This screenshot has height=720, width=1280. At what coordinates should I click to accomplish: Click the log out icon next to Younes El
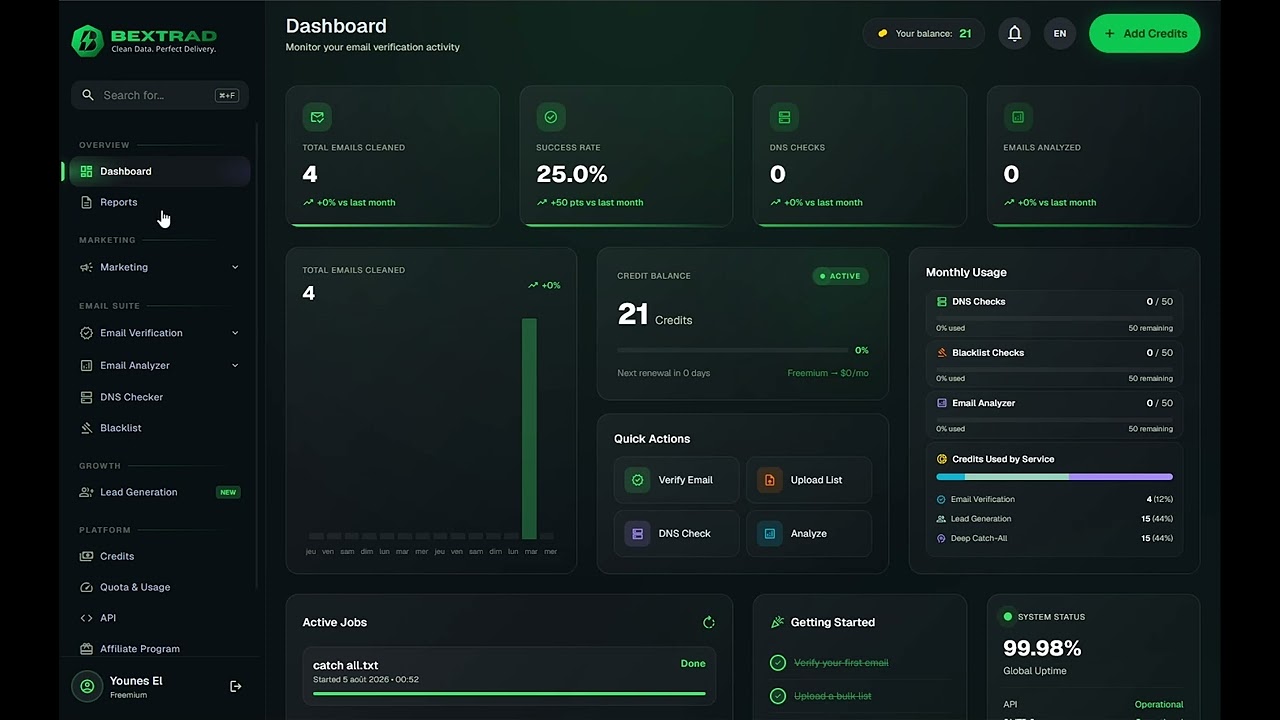(236, 686)
